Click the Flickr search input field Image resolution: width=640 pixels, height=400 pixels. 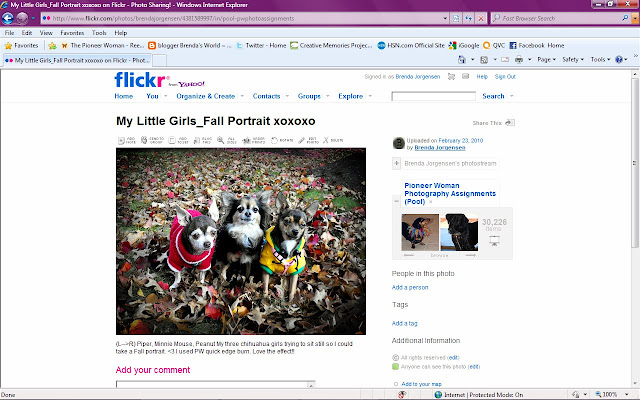[433, 96]
